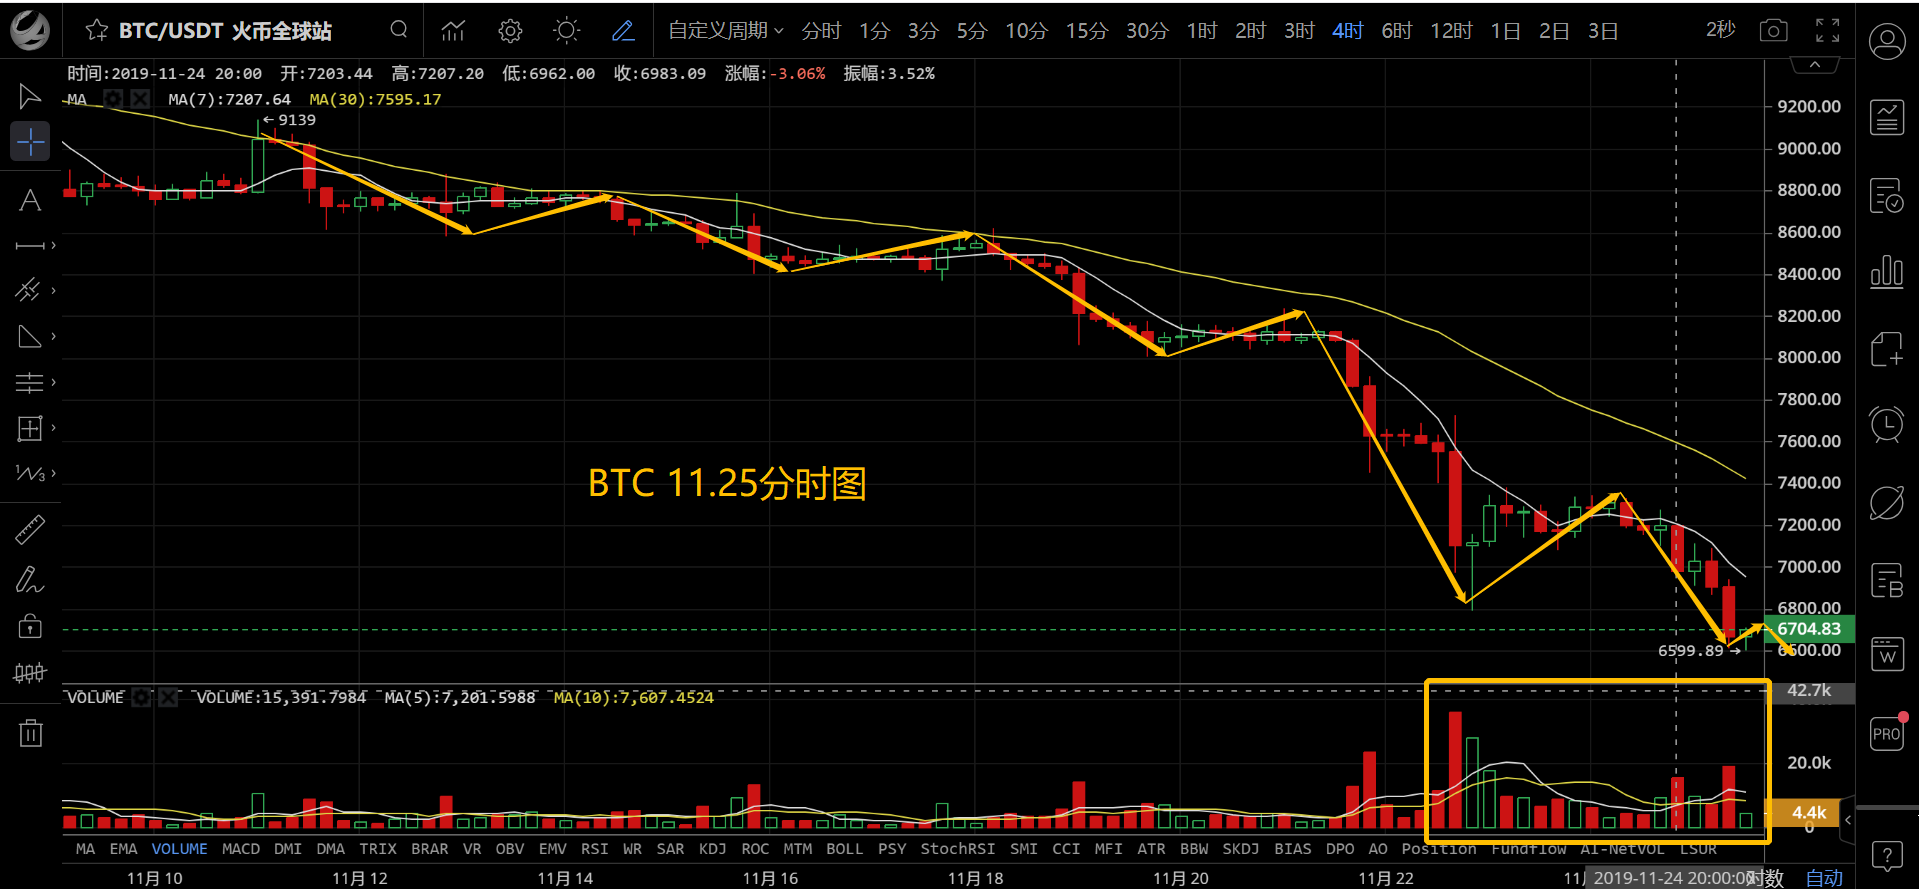Viewport: 1919px width, 889px height.
Task: Select the arrow cursor tool
Action: (x=30, y=96)
